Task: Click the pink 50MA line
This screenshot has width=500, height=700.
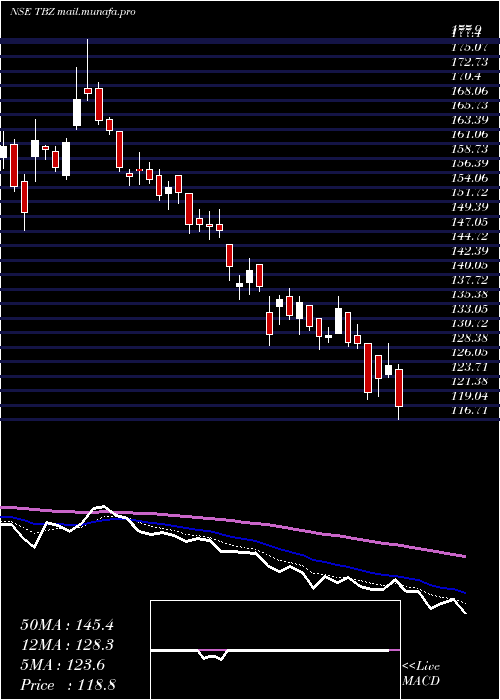Action: pyautogui.click(x=232, y=521)
